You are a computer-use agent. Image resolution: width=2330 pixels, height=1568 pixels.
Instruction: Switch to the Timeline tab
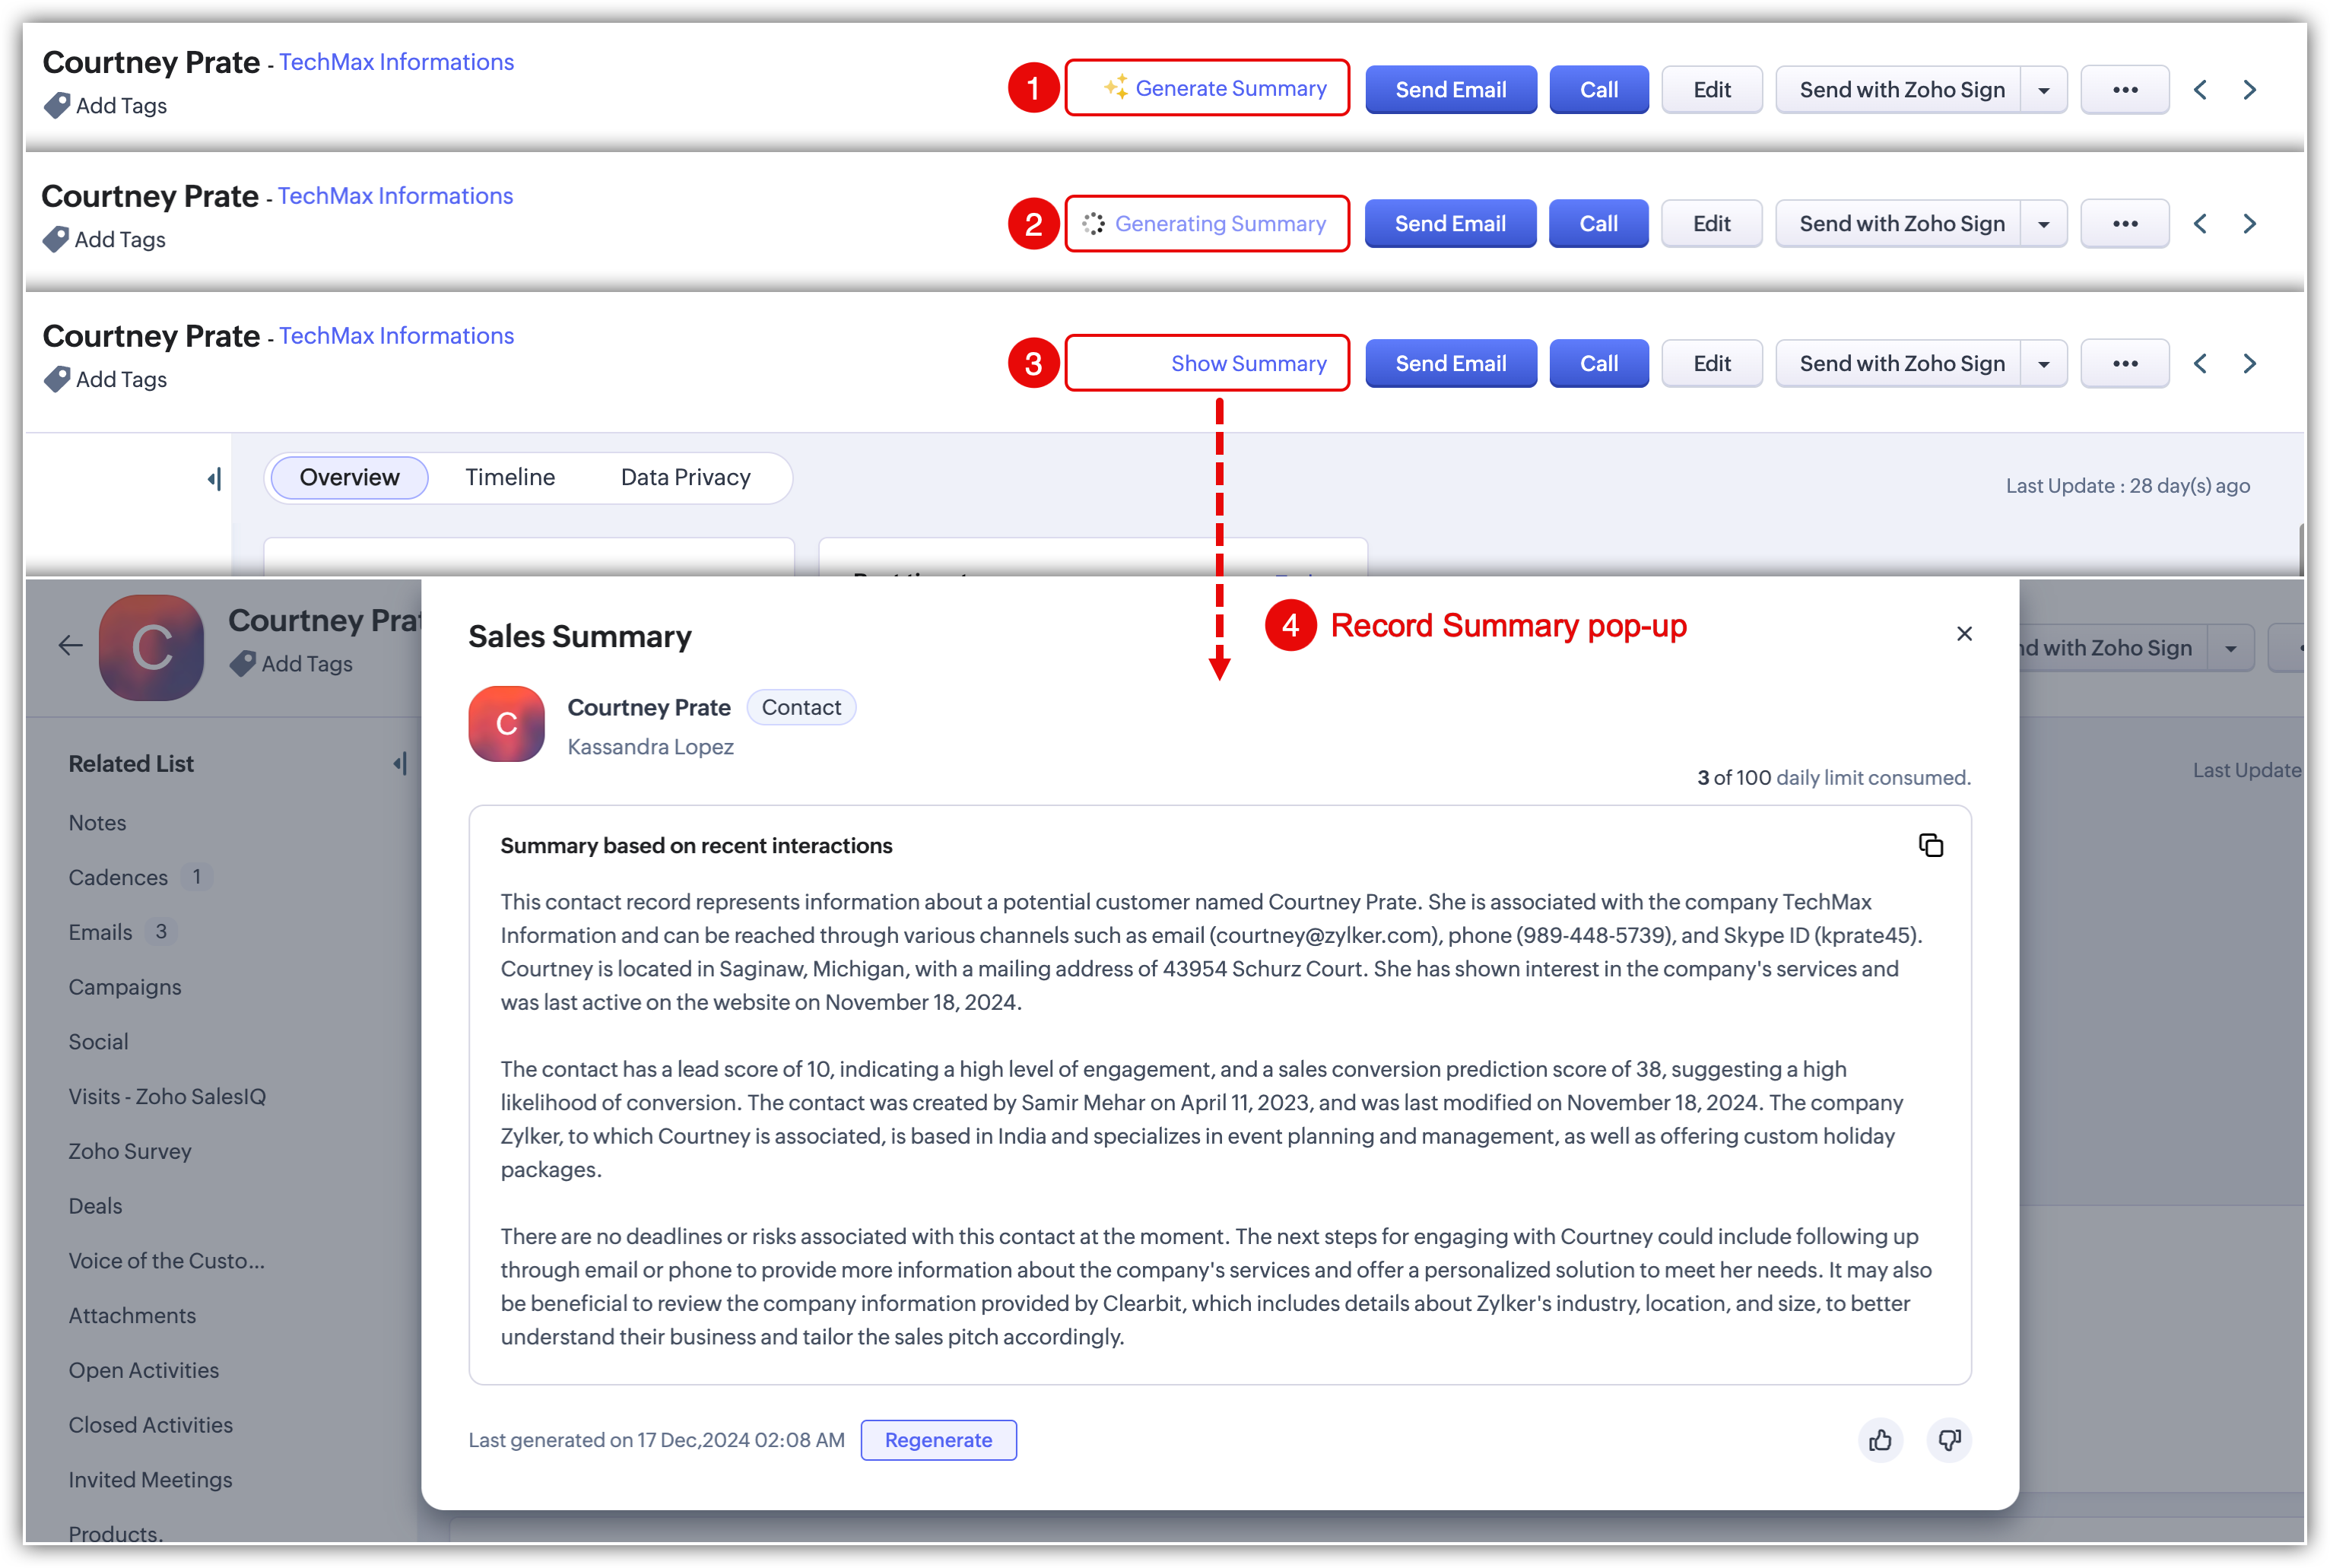tap(510, 478)
